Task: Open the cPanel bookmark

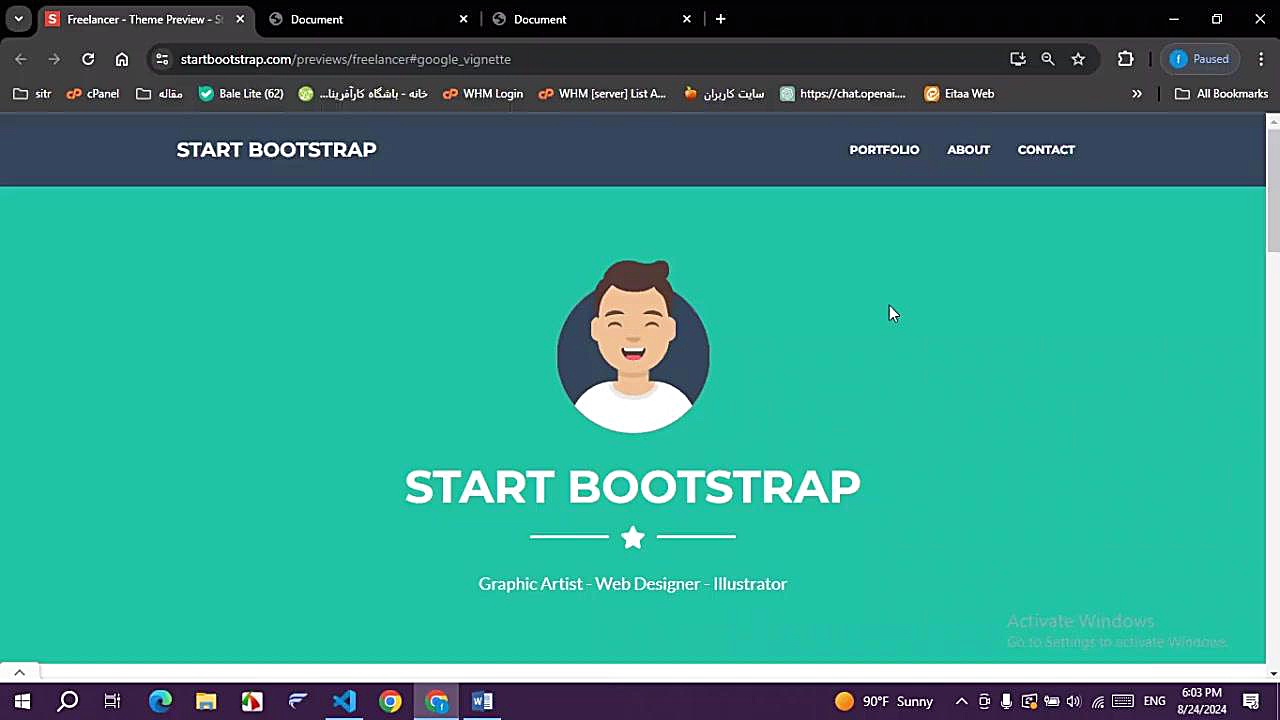Action: coord(93,93)
